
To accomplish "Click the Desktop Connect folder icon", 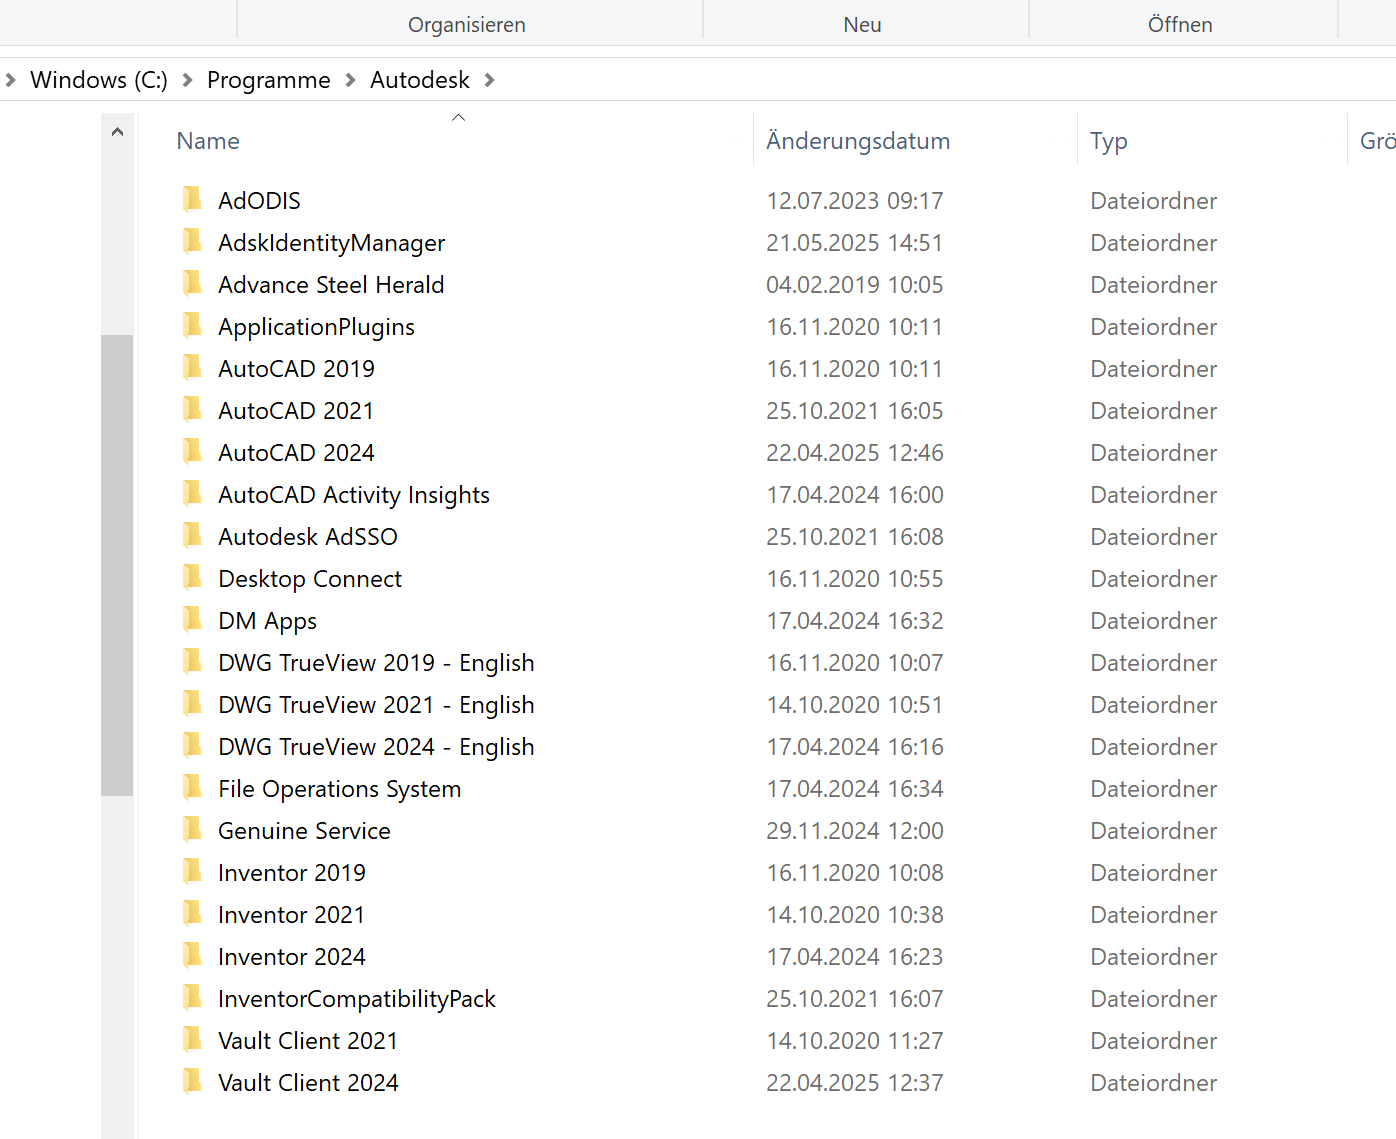I will tap(192, 577).
